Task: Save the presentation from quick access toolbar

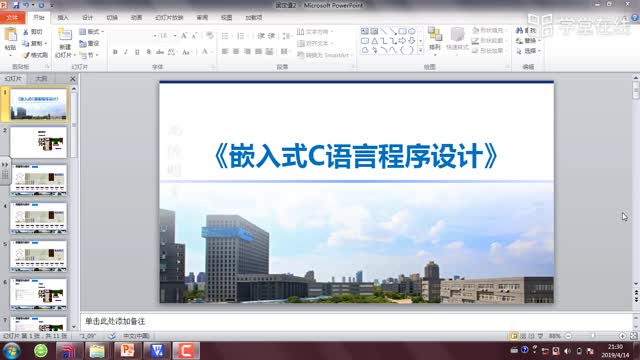Action: tap(16, 5)
